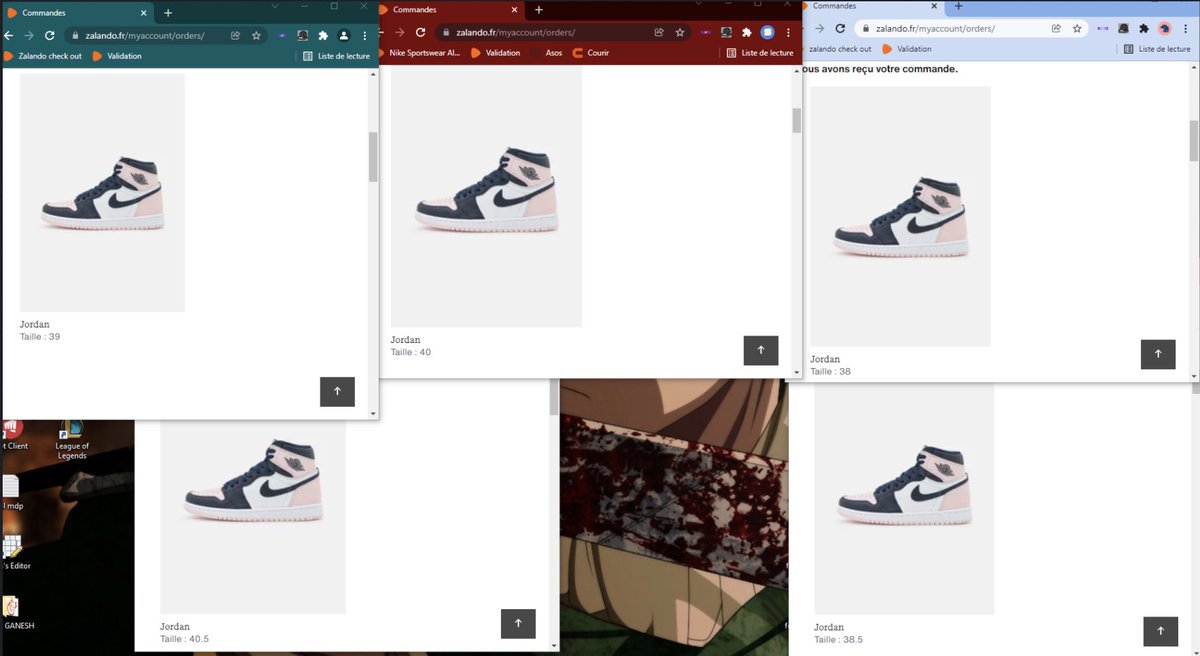Bookmark star icon in the red window

[x=680, y=32]
